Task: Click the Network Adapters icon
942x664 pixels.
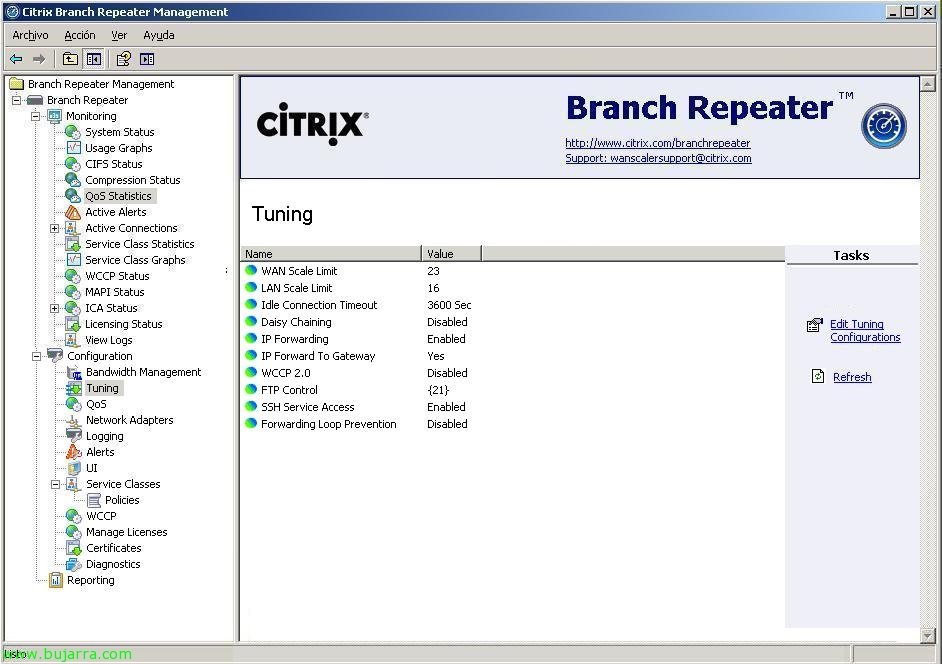Action: tap(74, 420)
